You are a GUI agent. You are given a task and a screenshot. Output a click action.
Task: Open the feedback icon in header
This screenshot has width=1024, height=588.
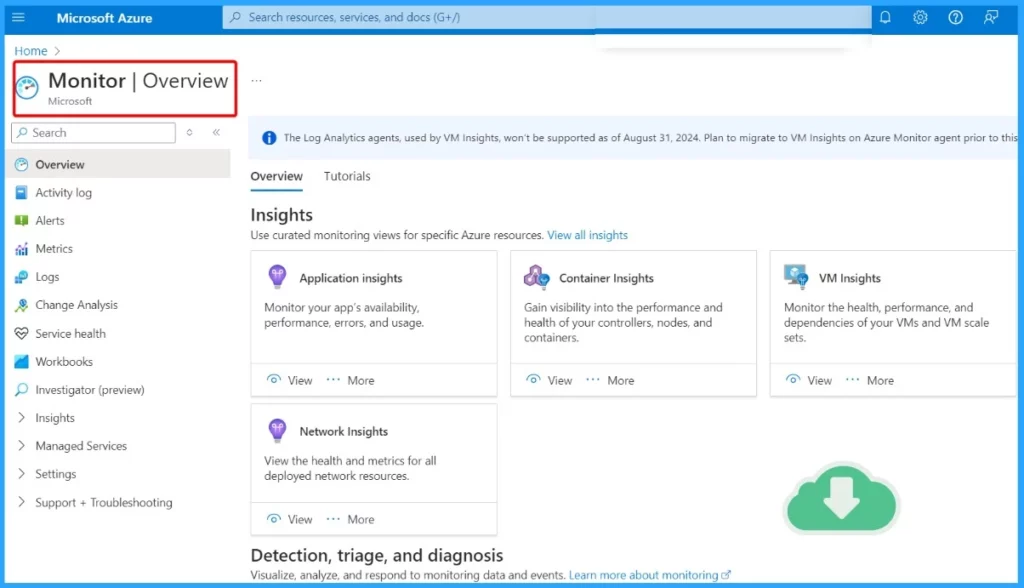point(991,17)
